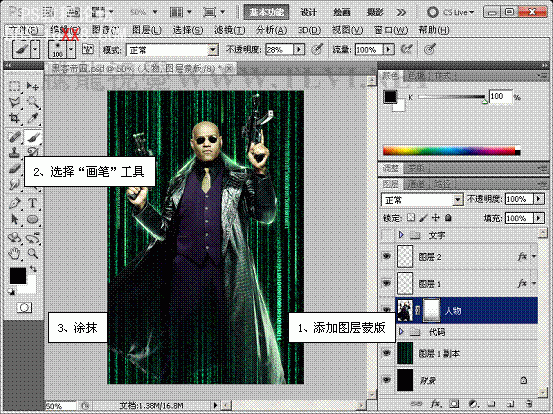The width and height of the screenshot is (553, 414).
Task: Open the 图层(L) menu
Action: [147, 30]
